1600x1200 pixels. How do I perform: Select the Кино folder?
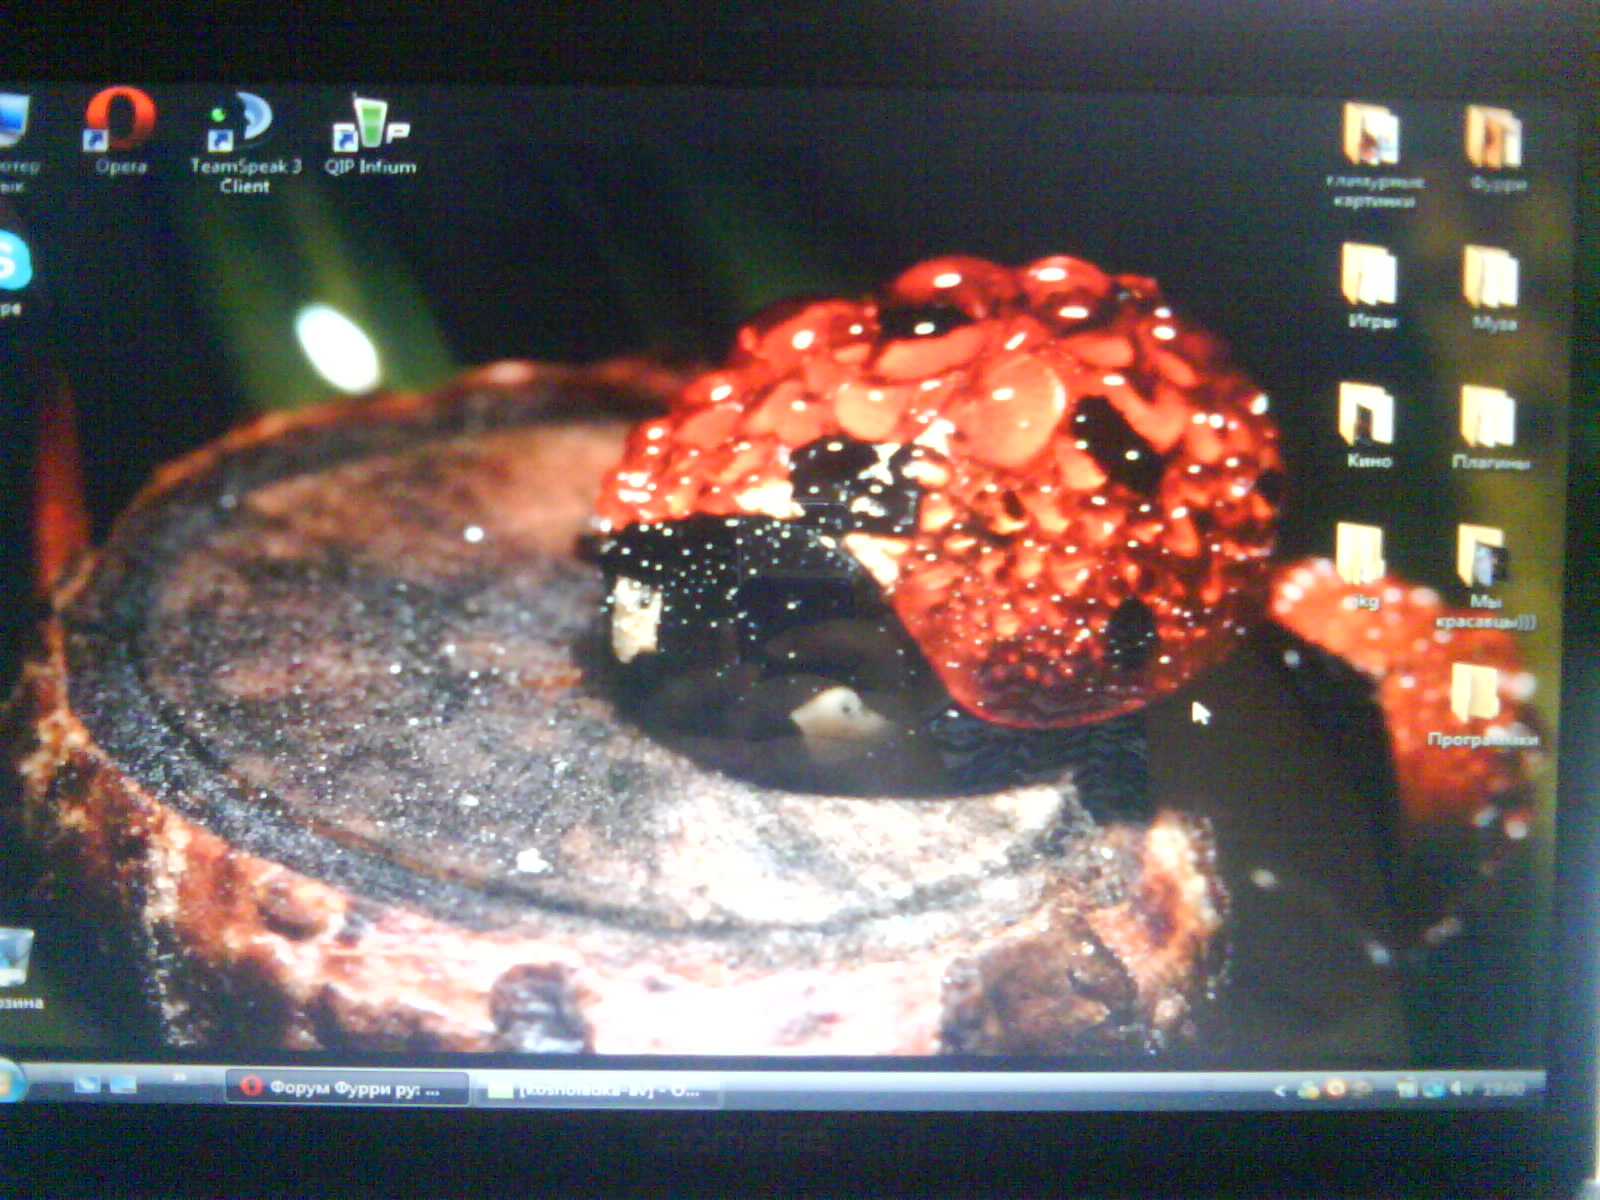1367,417
